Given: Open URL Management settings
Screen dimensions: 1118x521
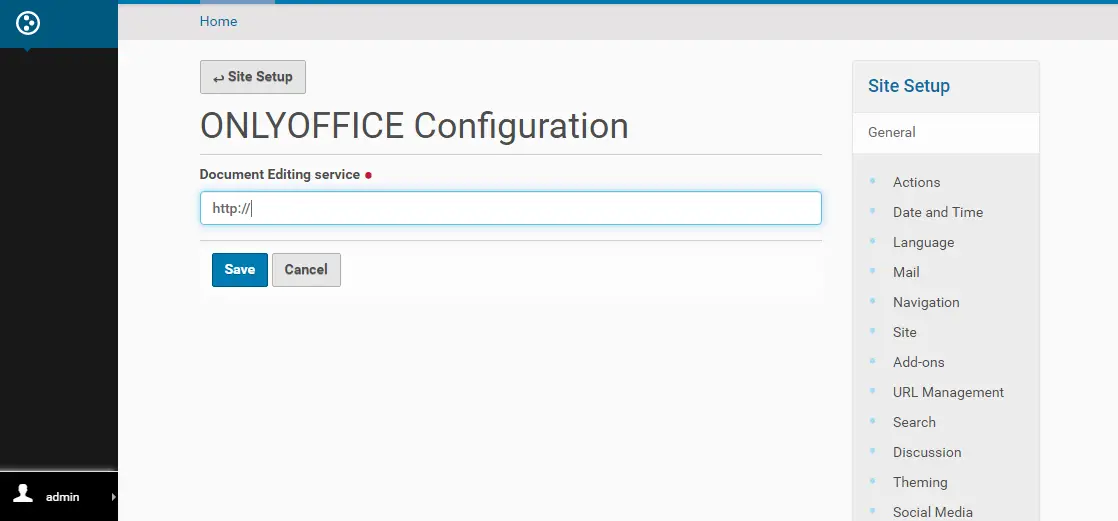Looking at the screenshot, I should click(x=948, y=392).
